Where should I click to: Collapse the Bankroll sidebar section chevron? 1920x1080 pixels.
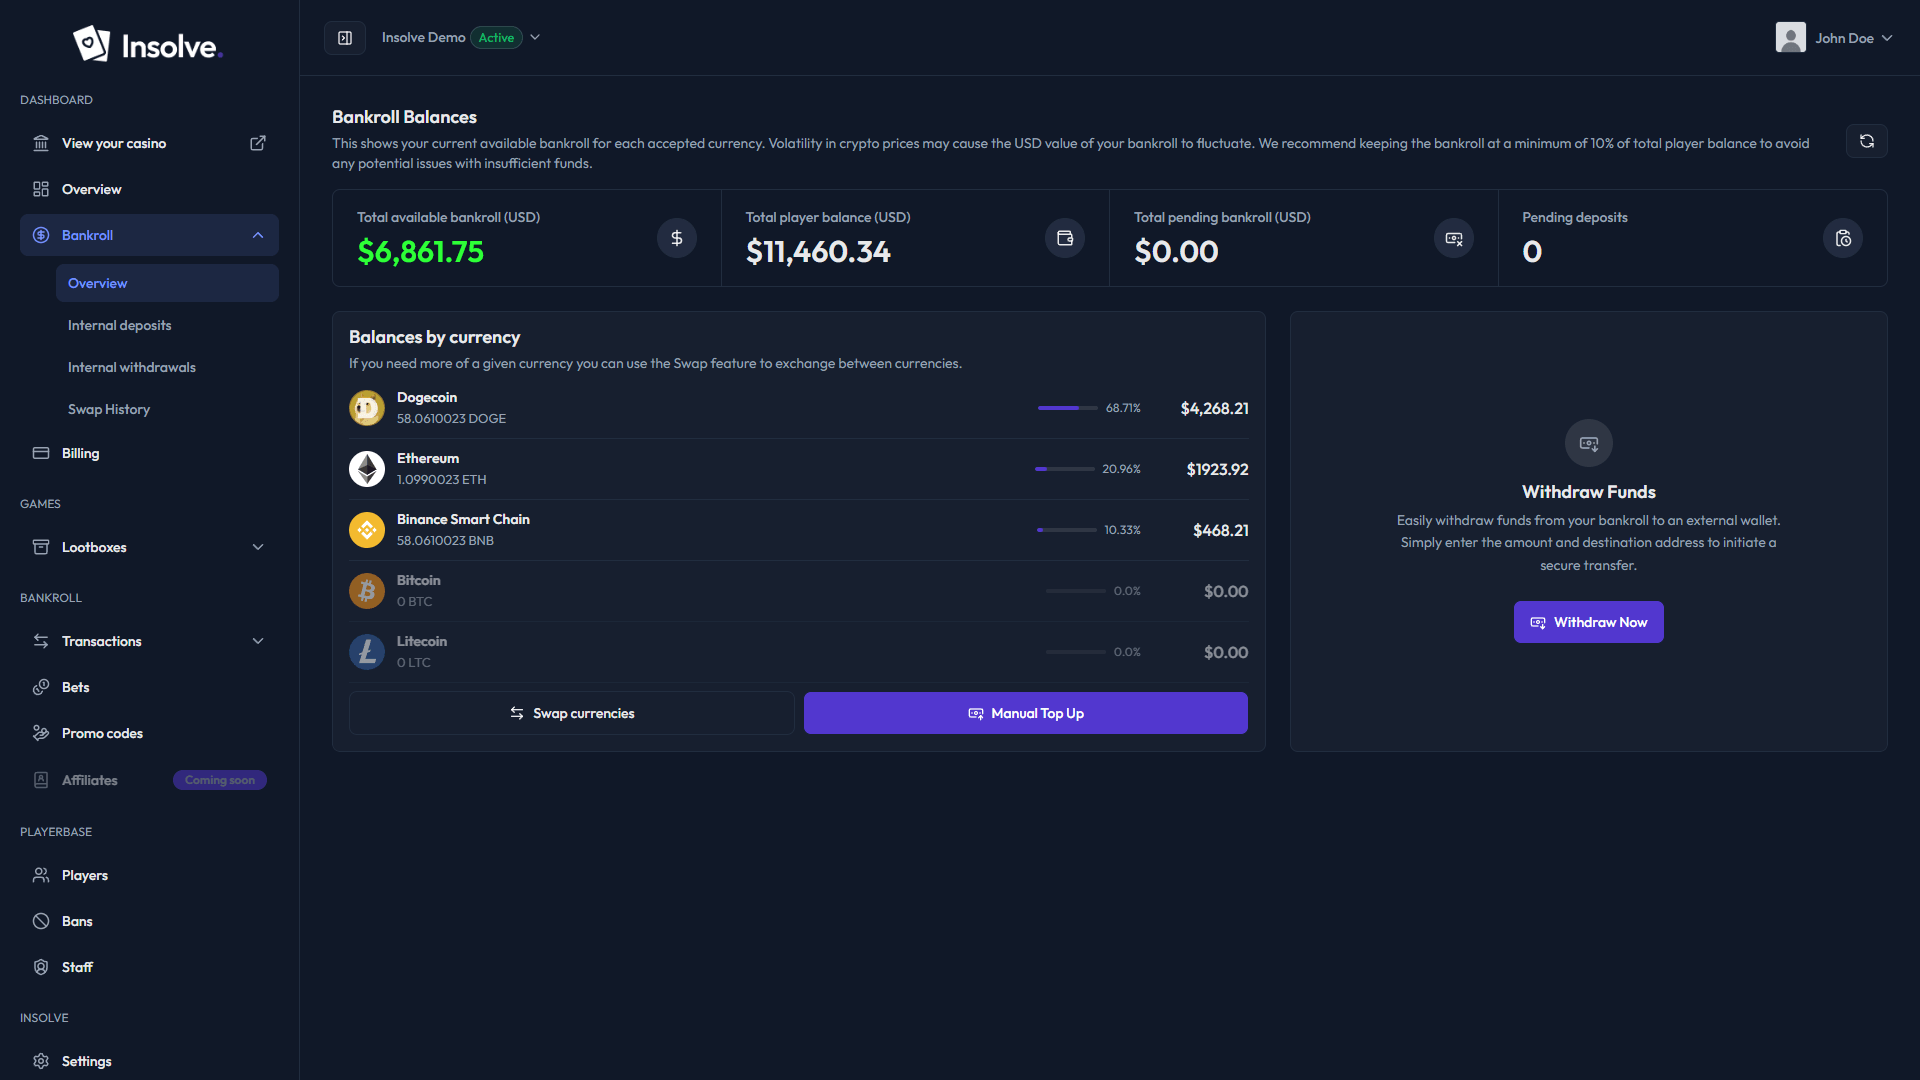(x=258, y=235)
